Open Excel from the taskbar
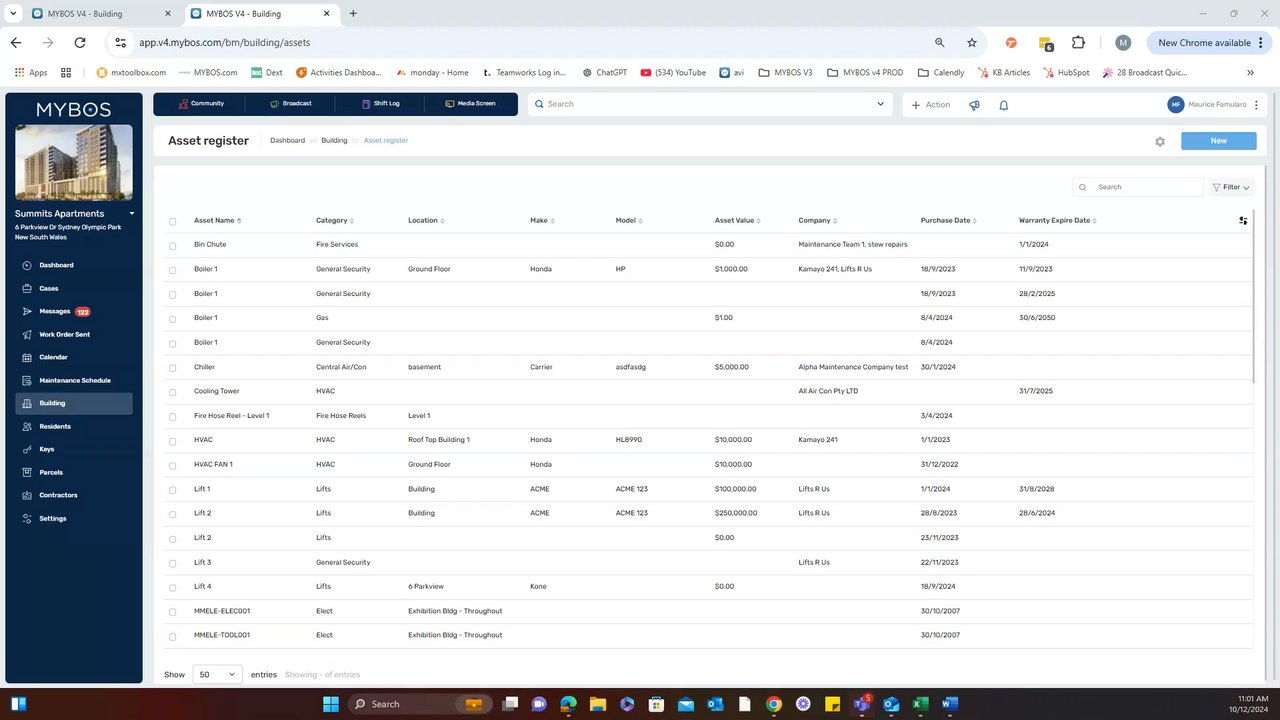1280x720 pixels. 921,704
